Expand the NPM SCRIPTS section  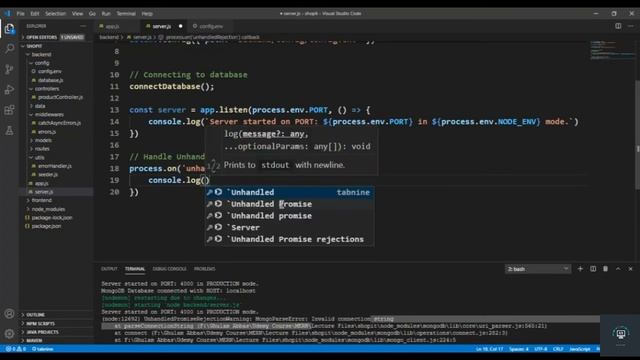pos(56,323)
